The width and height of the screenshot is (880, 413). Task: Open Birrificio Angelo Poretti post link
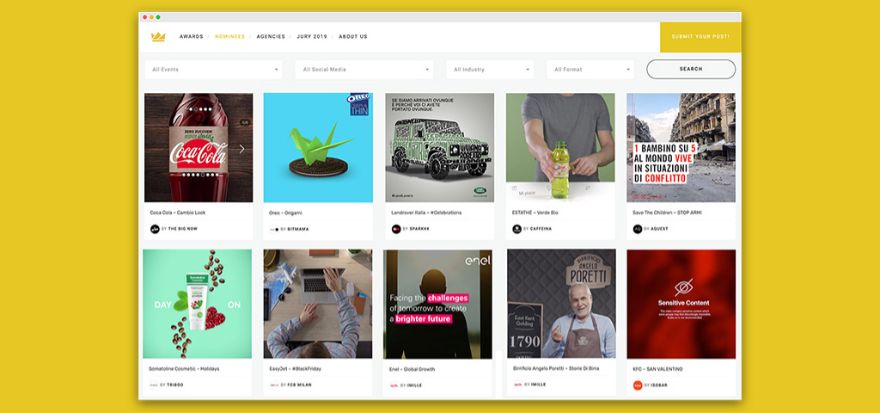[x=556, y=369]
